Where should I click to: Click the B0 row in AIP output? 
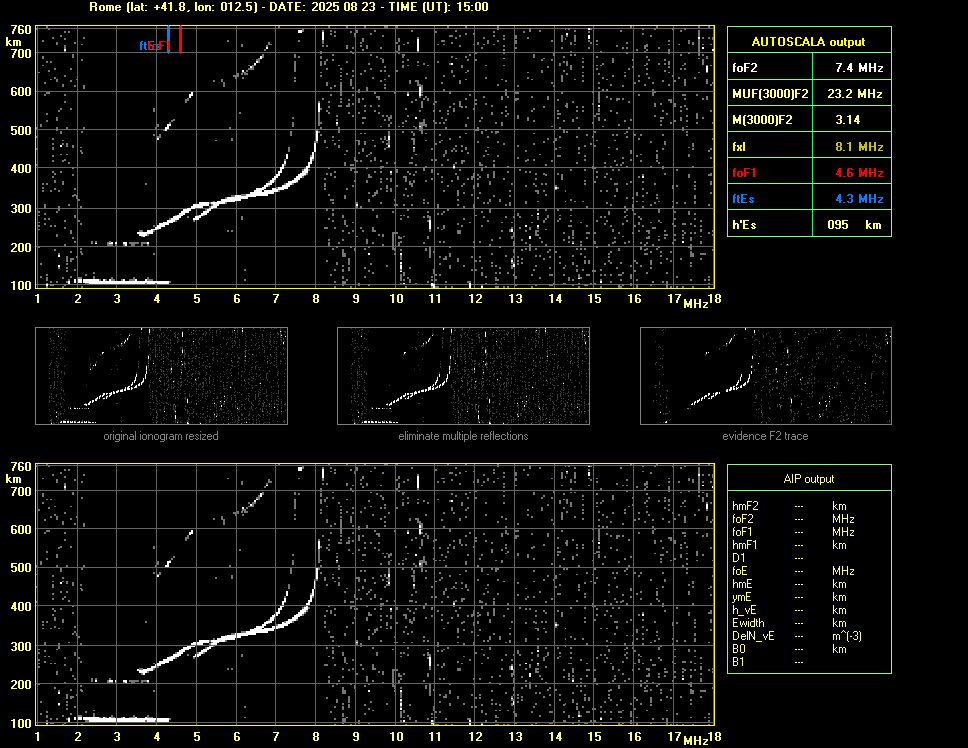pos(809,649)
